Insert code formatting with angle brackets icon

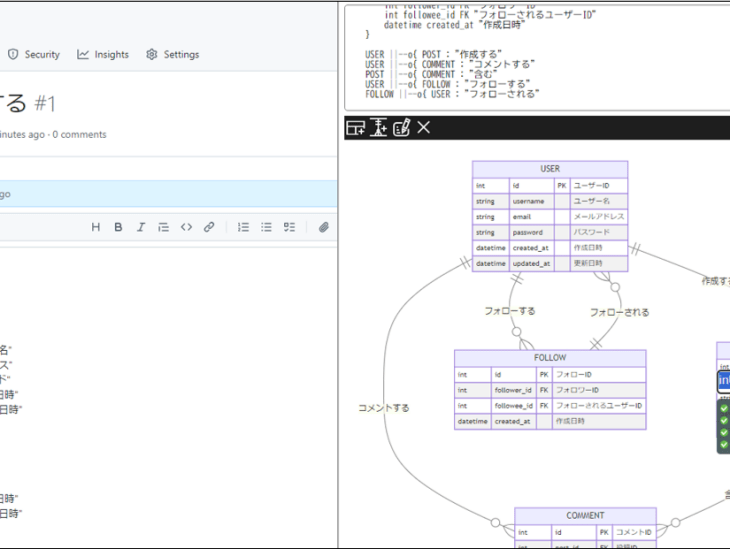click(x=186, y=227)
